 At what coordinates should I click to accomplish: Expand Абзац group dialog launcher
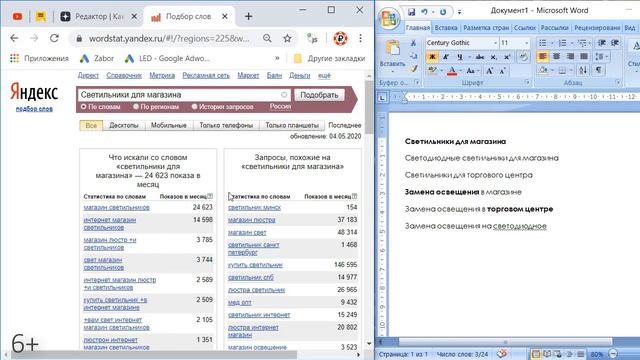tap(618, 82)
